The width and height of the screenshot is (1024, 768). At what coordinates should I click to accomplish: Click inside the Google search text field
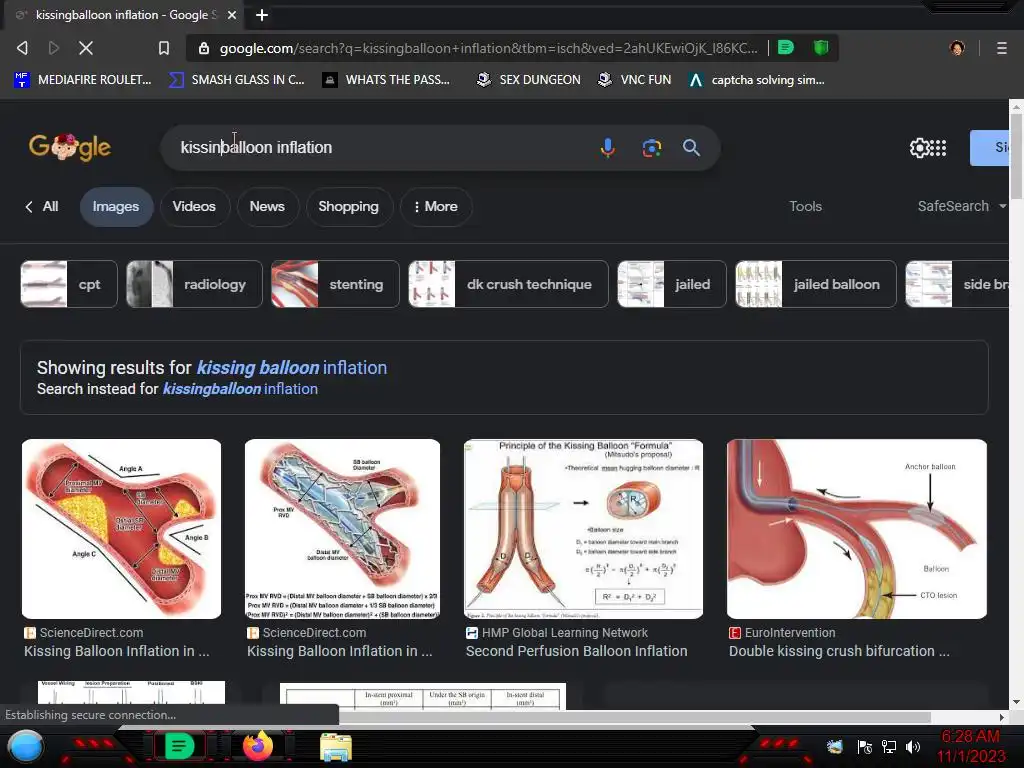[x=385, y=148]
